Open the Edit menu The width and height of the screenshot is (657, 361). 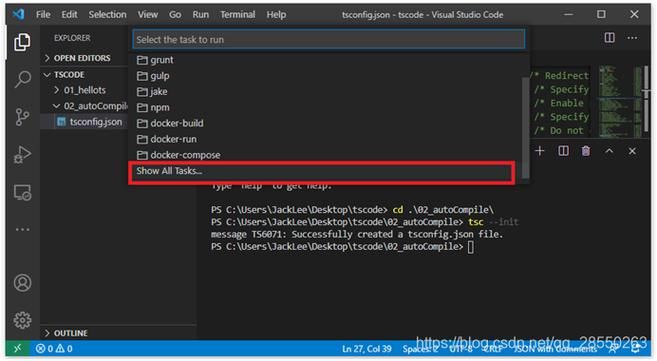(69, 14)
